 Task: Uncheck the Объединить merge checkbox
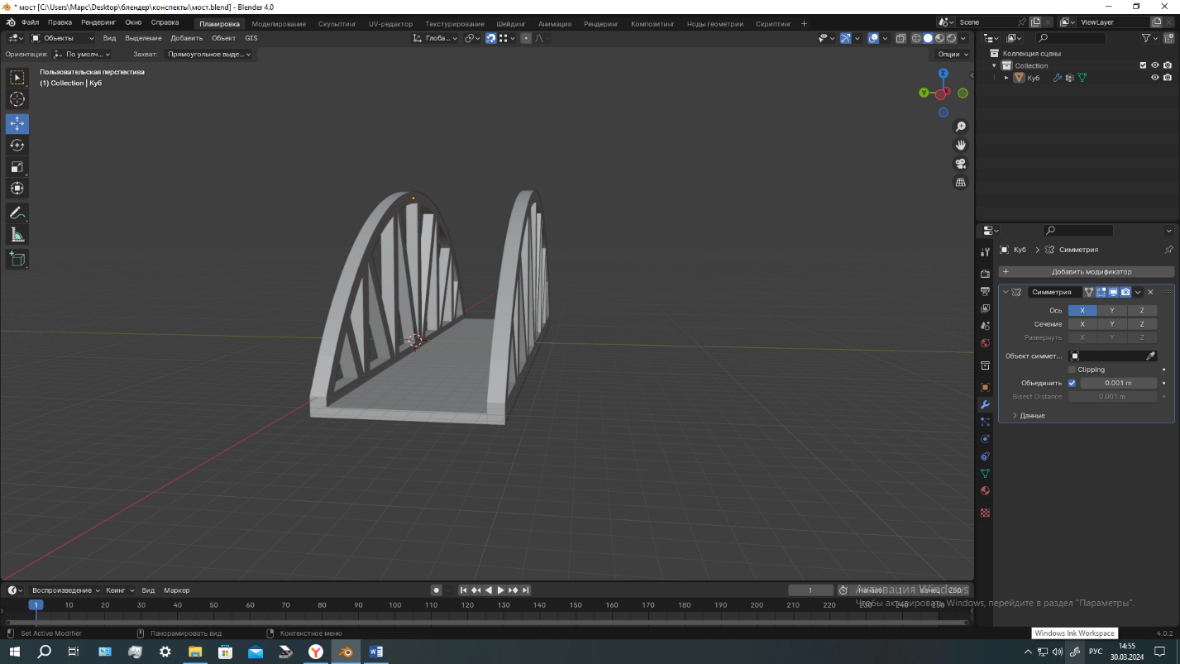tap(1072, 383)
